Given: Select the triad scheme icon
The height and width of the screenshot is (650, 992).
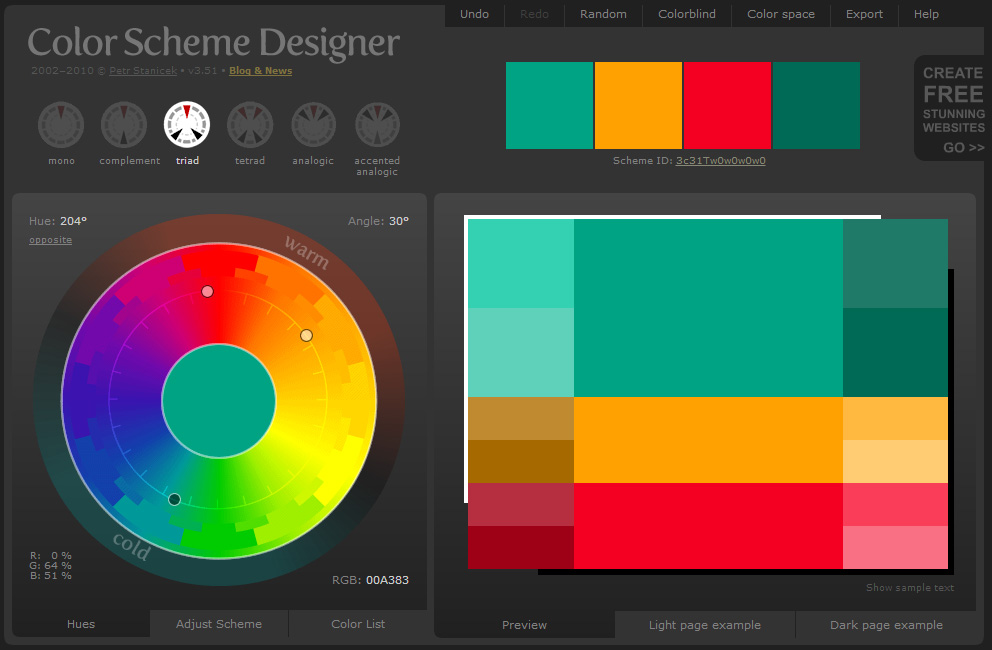Looking at the screenshot, I should (x=187, y=125).
